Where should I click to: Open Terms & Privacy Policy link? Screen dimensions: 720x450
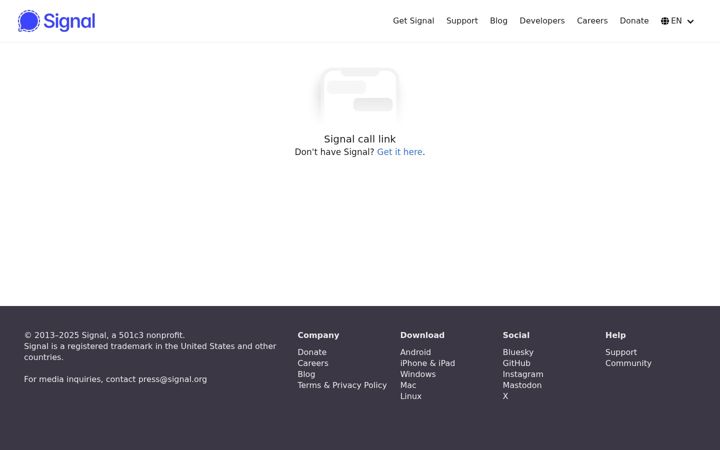coord(342,385)
